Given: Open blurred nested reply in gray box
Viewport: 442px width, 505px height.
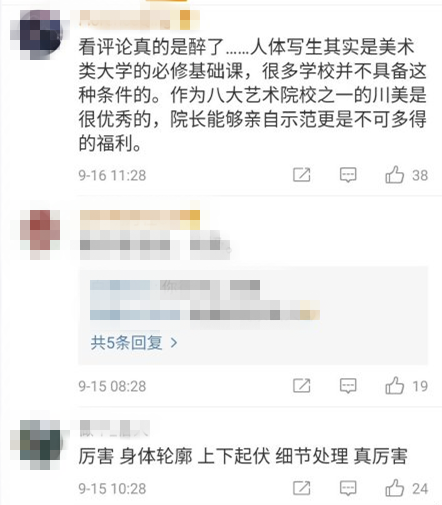Looking at the screenshot, I should tap(205, 300).
